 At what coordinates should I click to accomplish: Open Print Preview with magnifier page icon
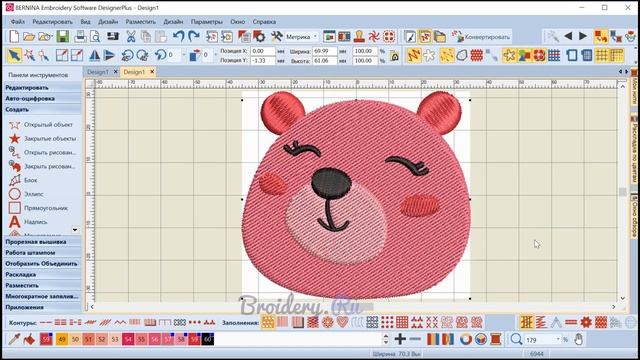(x=95, y=37)
